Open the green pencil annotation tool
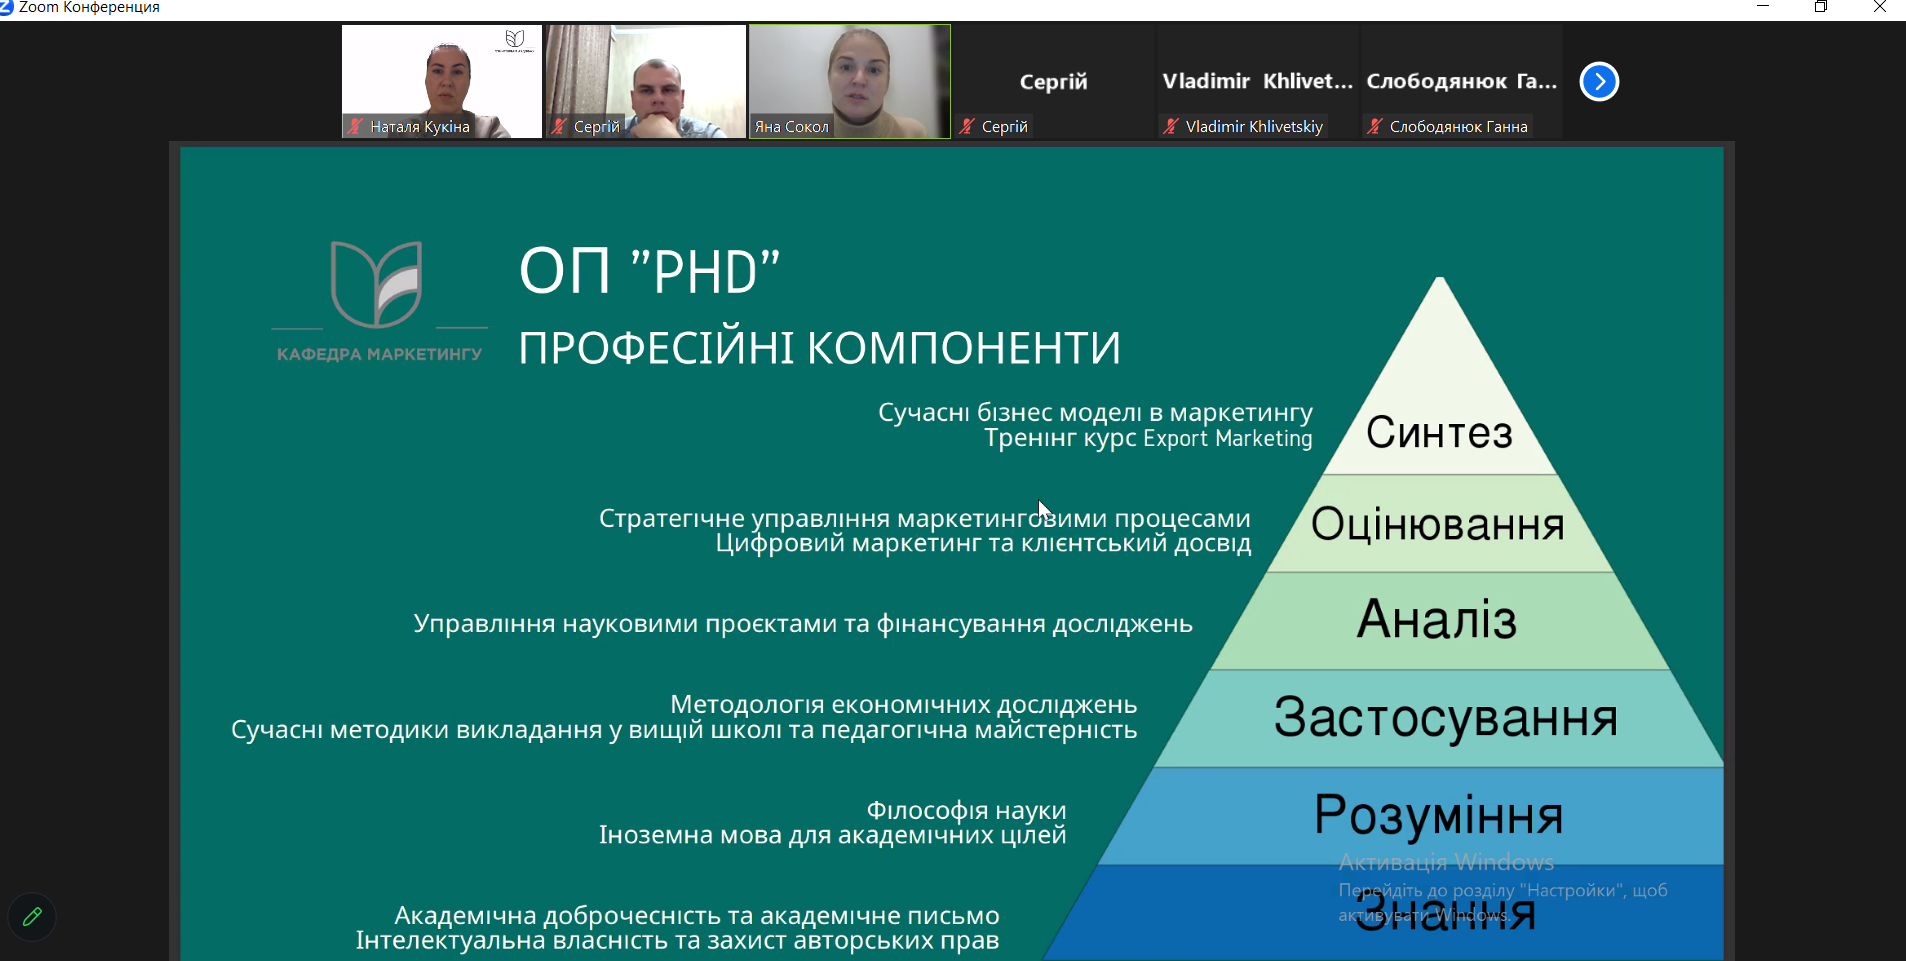The width and height of the screenshot is (1906, 961). click(x=32, y=916)
